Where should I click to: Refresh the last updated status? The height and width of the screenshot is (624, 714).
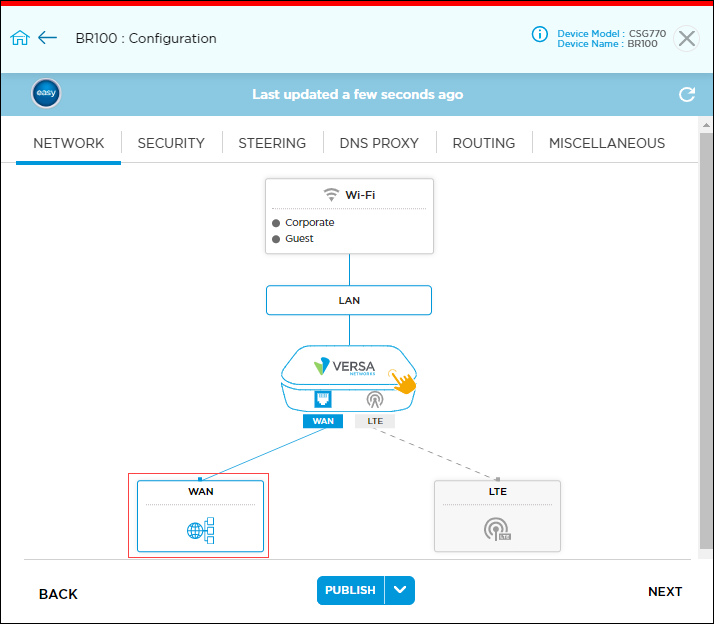687,94
